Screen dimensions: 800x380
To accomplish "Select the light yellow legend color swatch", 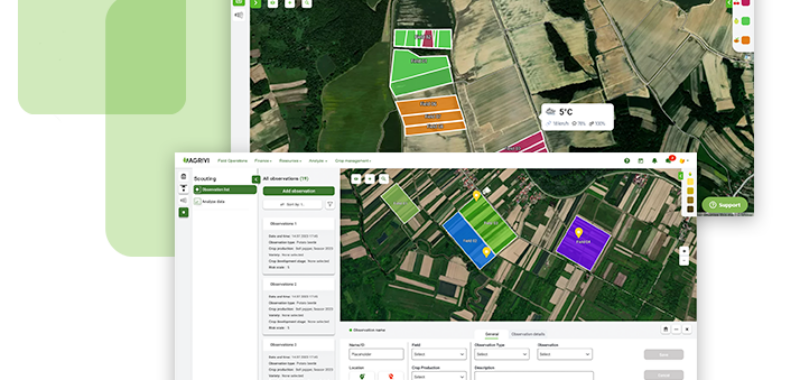I will [690, 182].
